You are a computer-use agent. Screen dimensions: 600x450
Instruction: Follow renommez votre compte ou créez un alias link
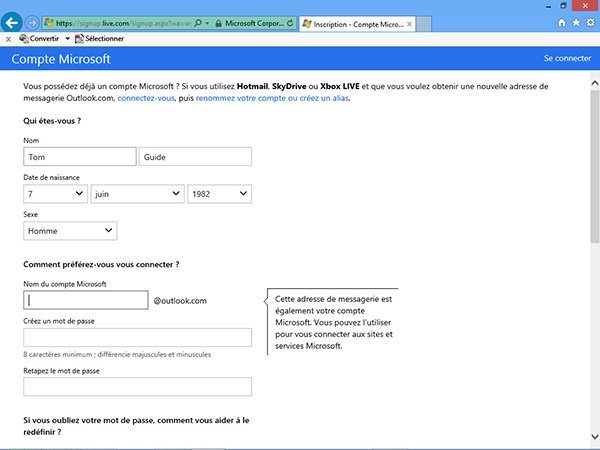[x=272, y=98]
